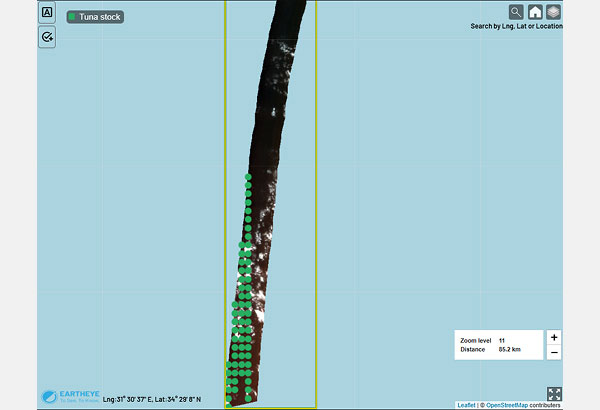
Task: Zoom out with the minus button
Action: (554, 352)
